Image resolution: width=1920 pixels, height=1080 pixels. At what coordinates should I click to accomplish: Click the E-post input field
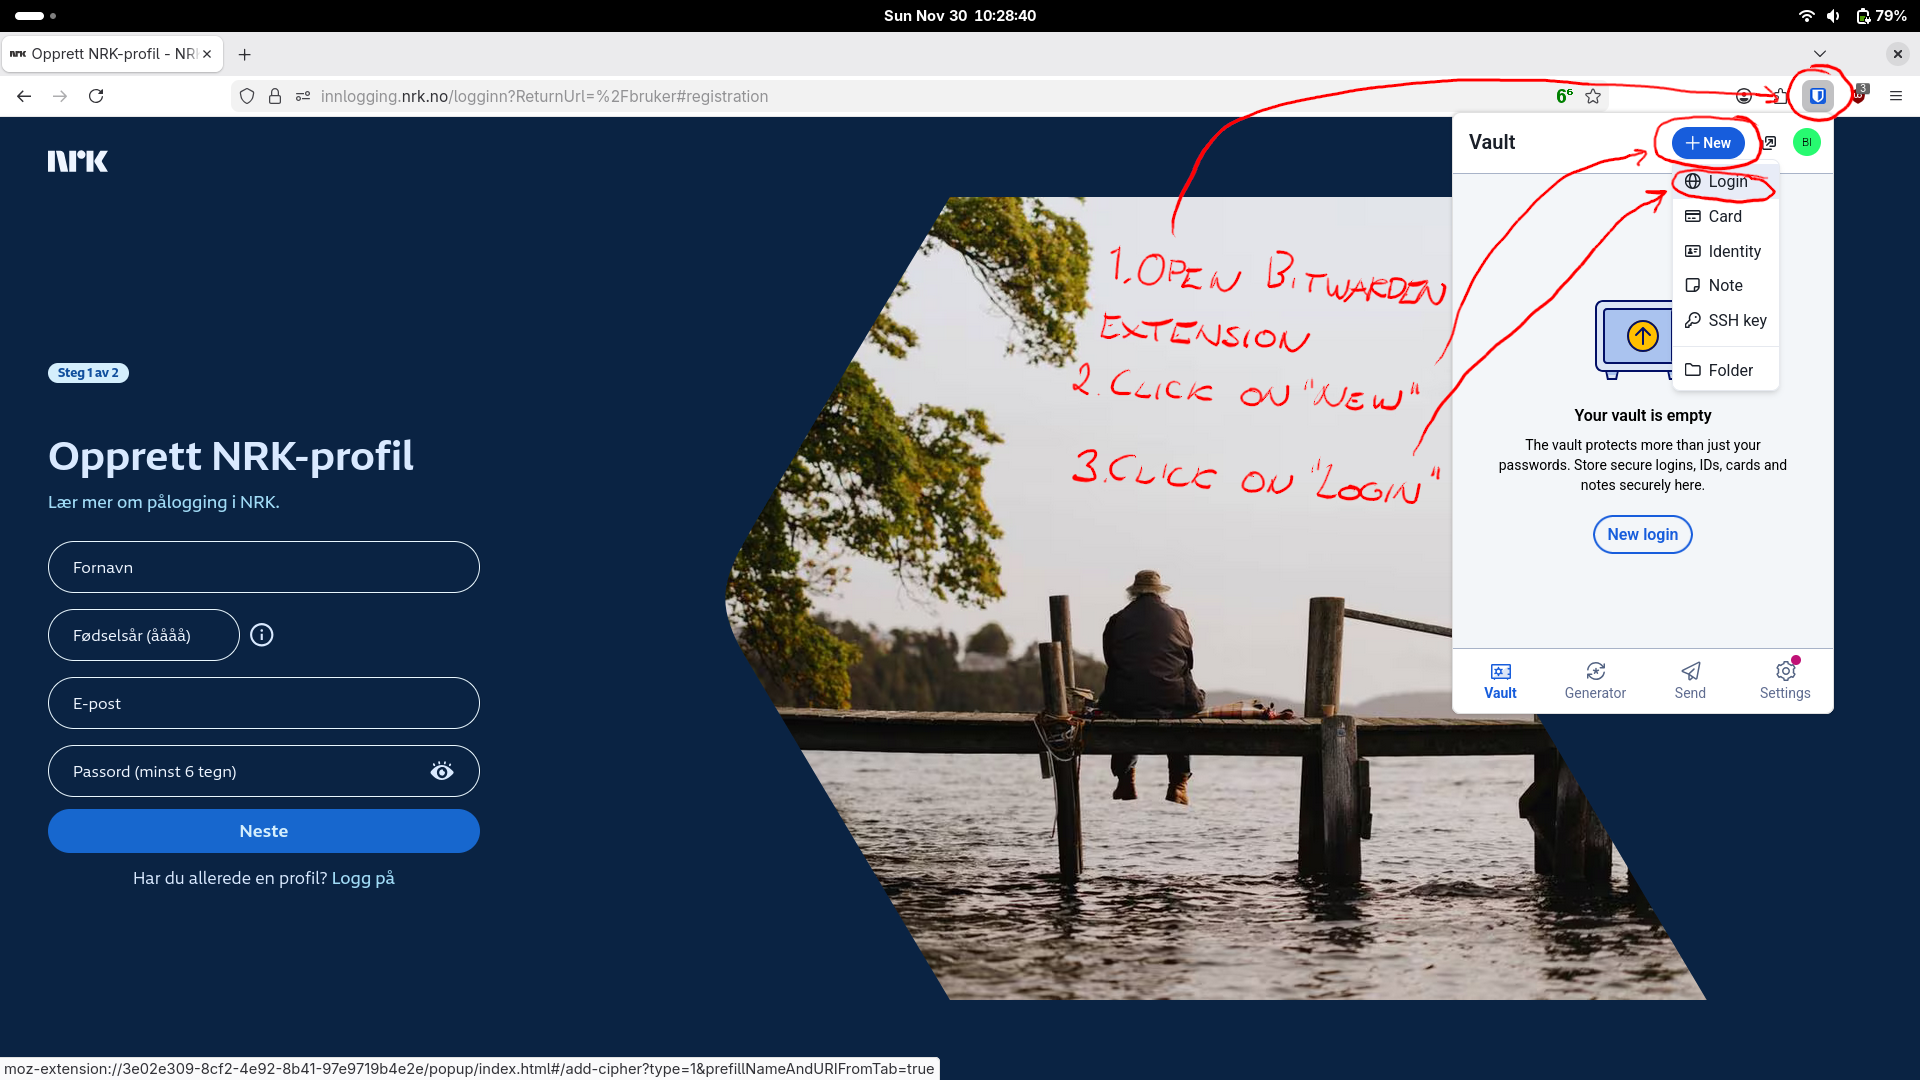tap(264, 703)
